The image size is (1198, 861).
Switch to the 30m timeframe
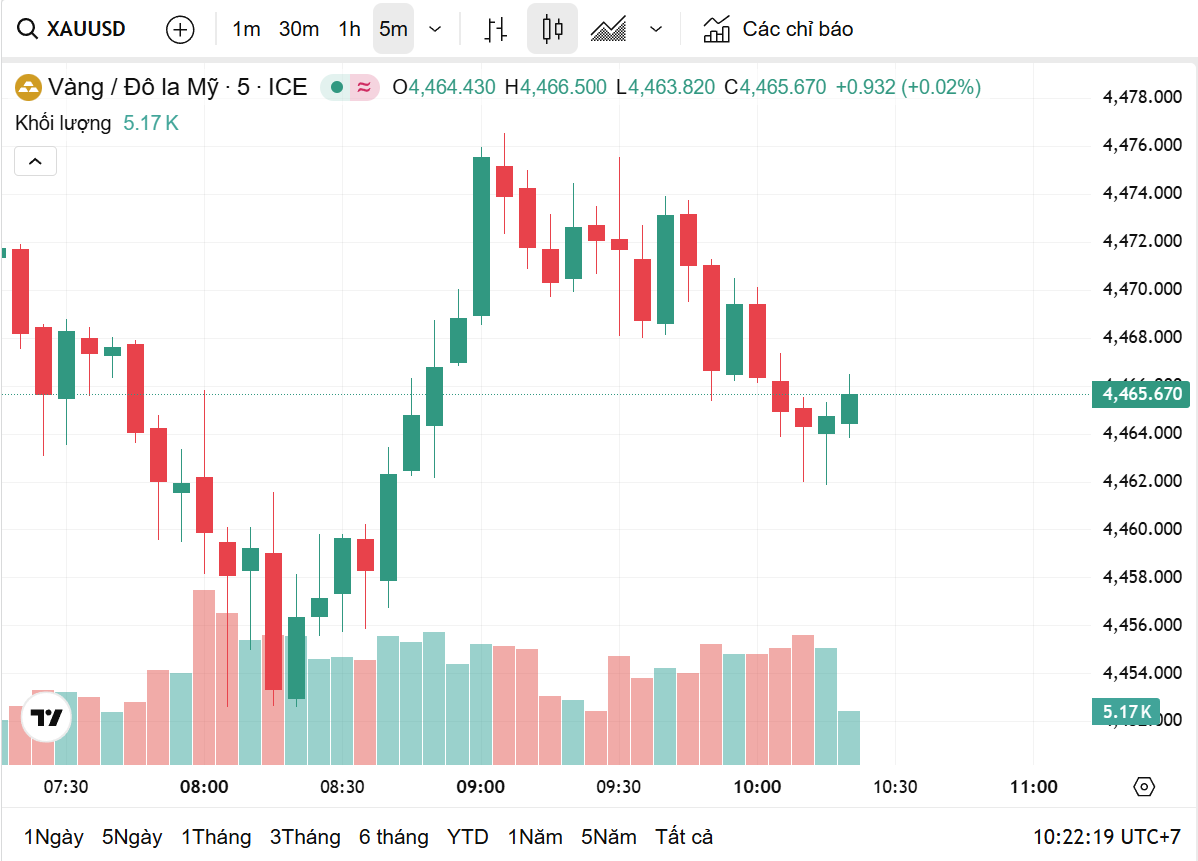pos(298,29)
